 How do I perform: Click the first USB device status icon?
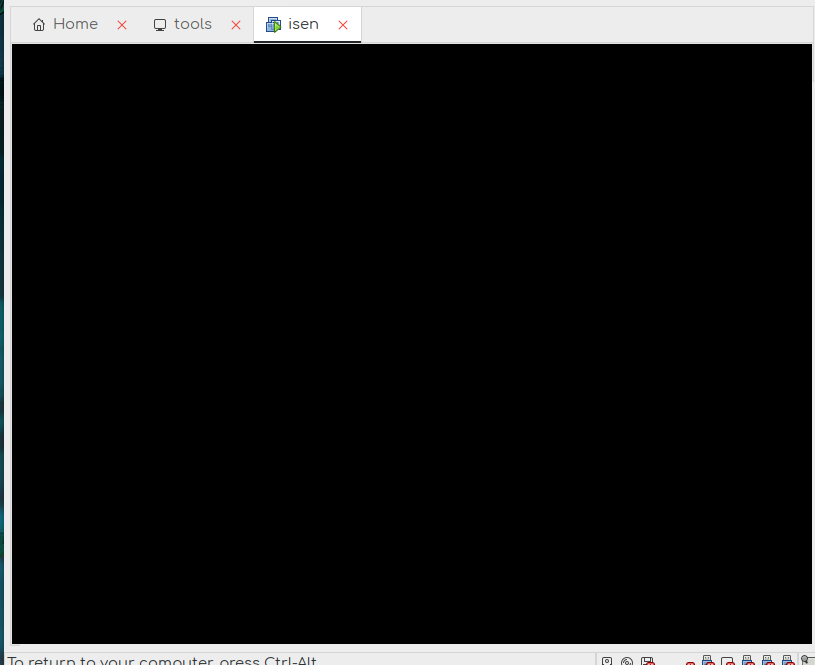click(x=708, y=661)
